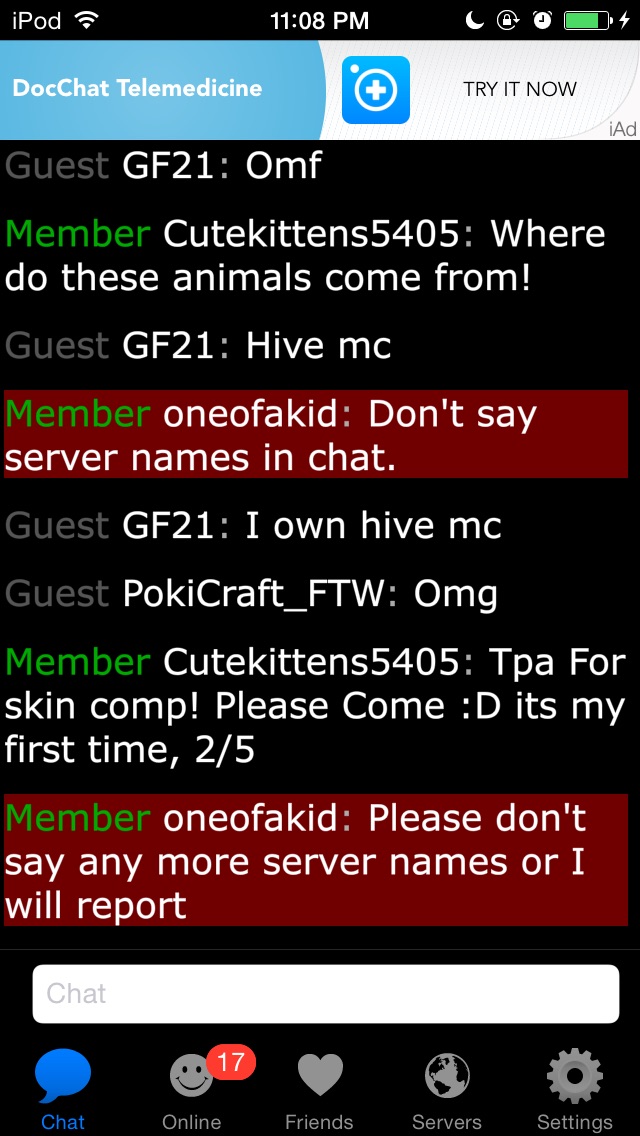Tap the DocChat blue plus app icon
This screenshot has height=1136, width=640.
375,90
